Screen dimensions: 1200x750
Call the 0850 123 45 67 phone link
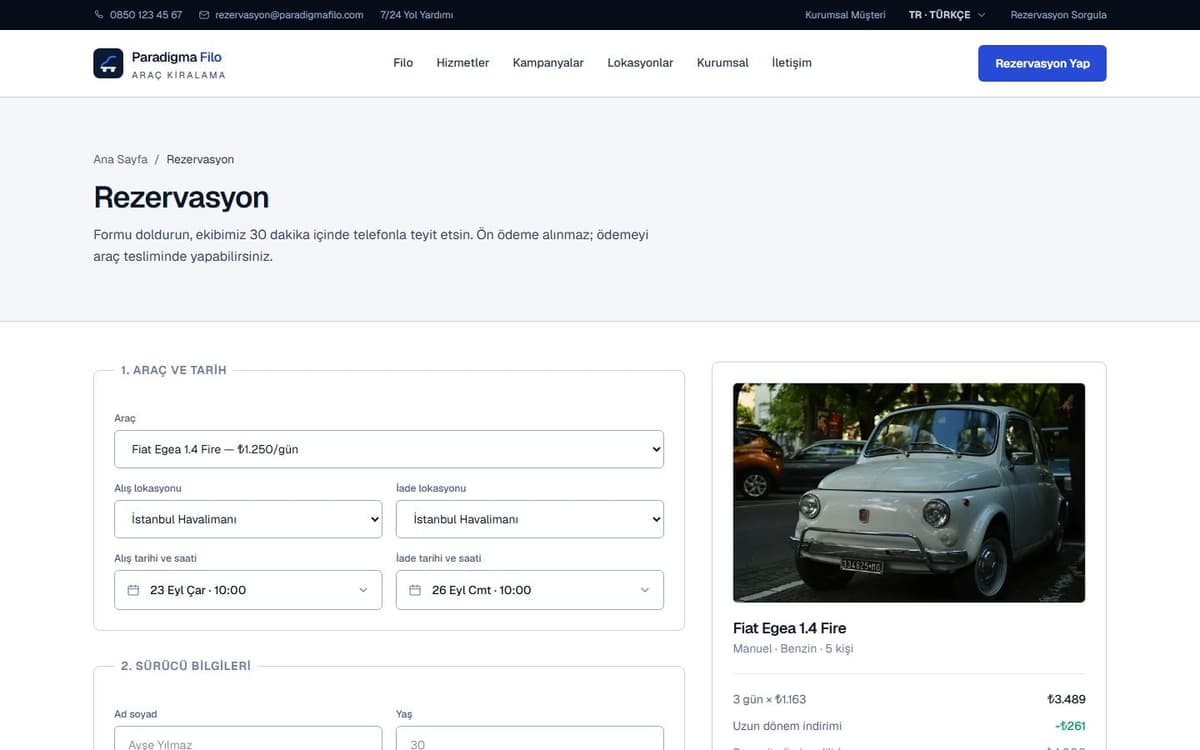coord(146,15)
